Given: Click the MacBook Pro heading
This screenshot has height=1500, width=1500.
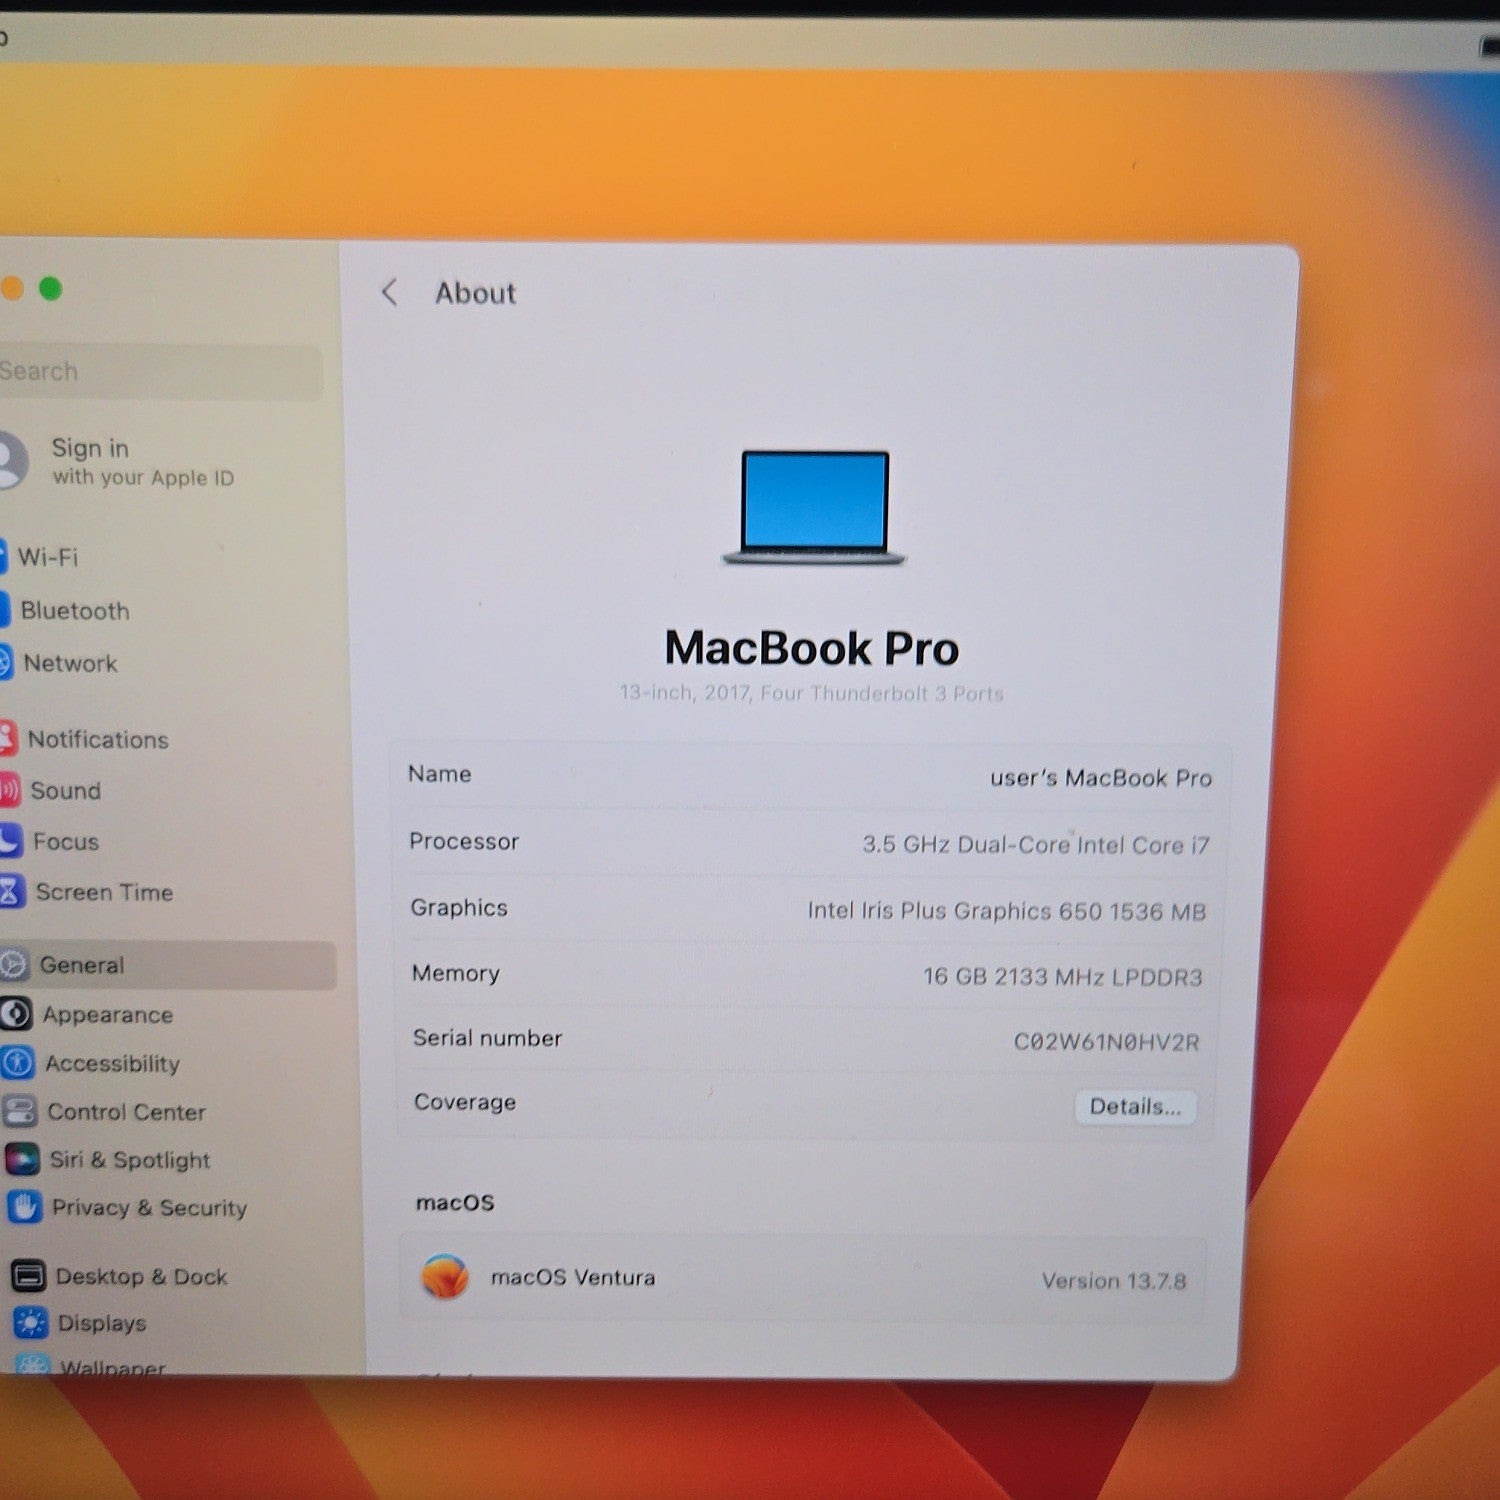Looking at the screenshot, I should pos(812,648).
